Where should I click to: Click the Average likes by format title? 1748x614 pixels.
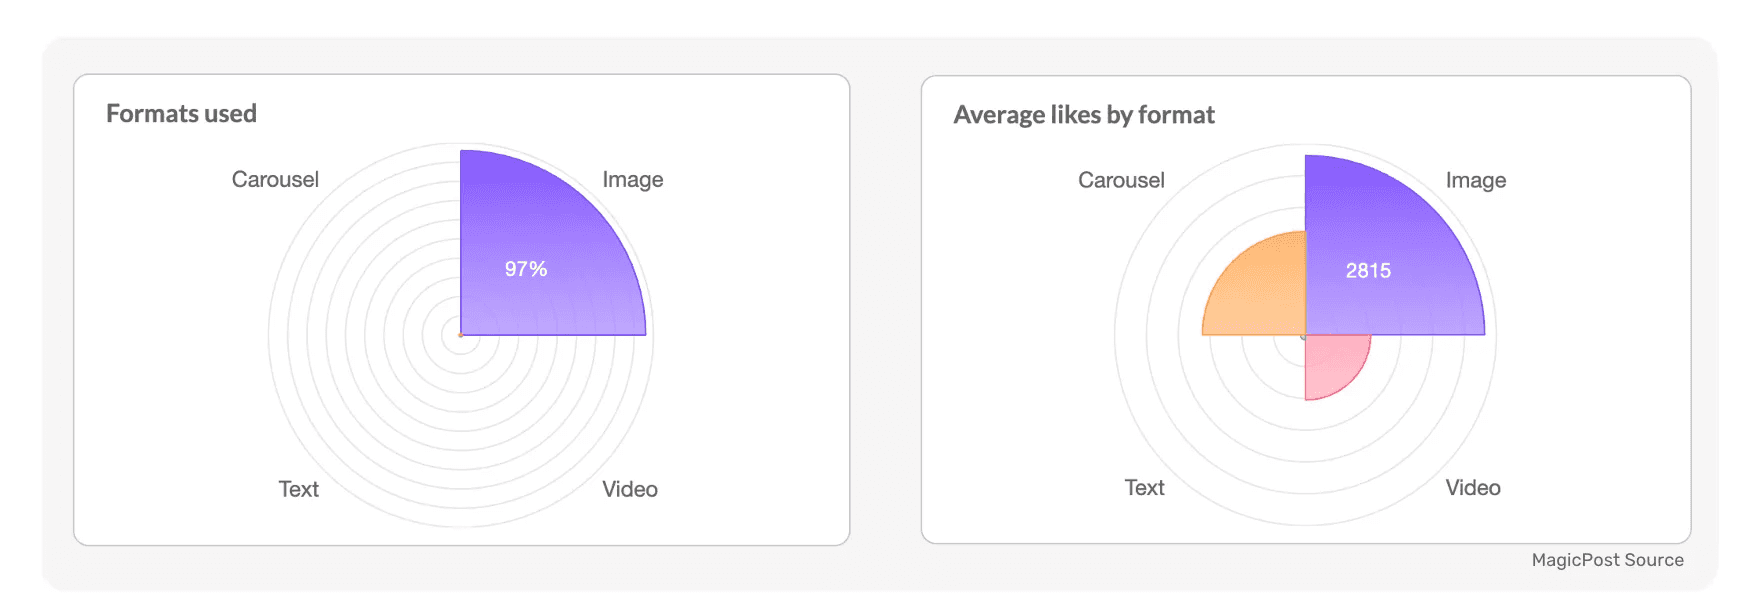point(1084,115)
